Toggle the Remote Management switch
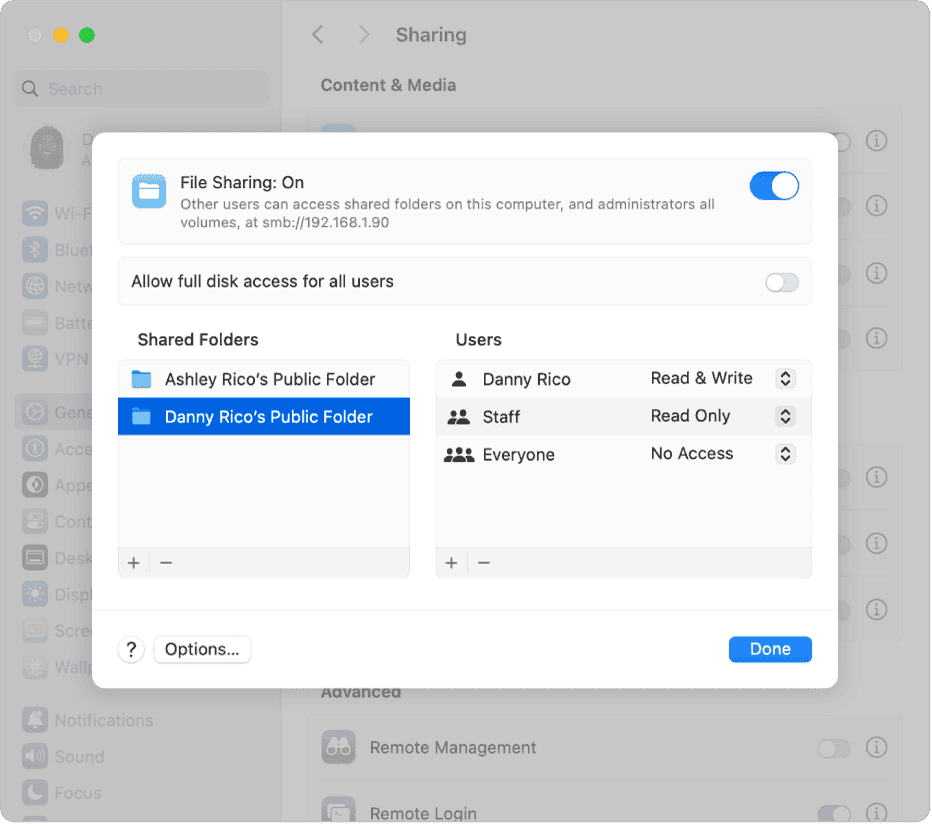The height and width of the screenshot is (826, 932). (833, 748)
